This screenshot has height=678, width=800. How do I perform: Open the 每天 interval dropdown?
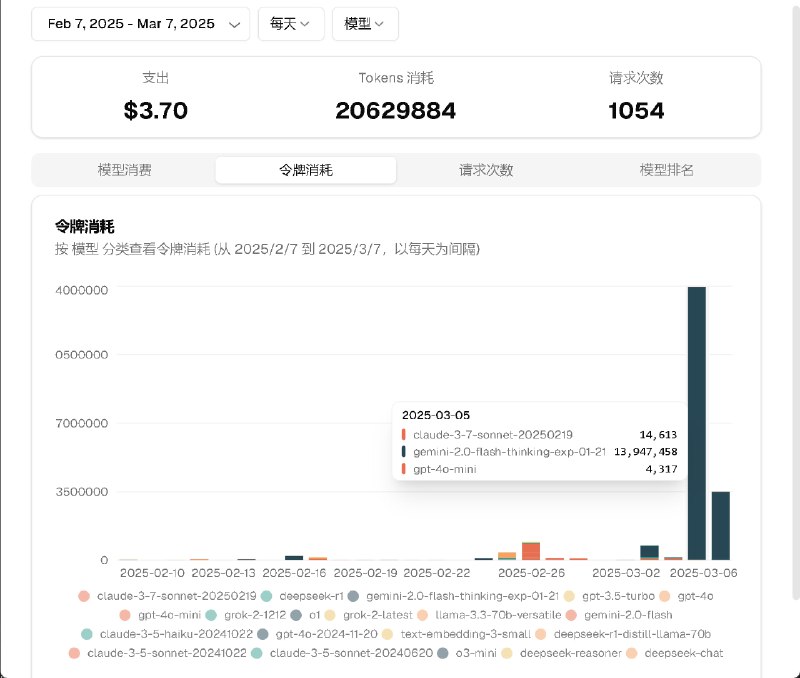pyautogui.click(x=290, y=24)
